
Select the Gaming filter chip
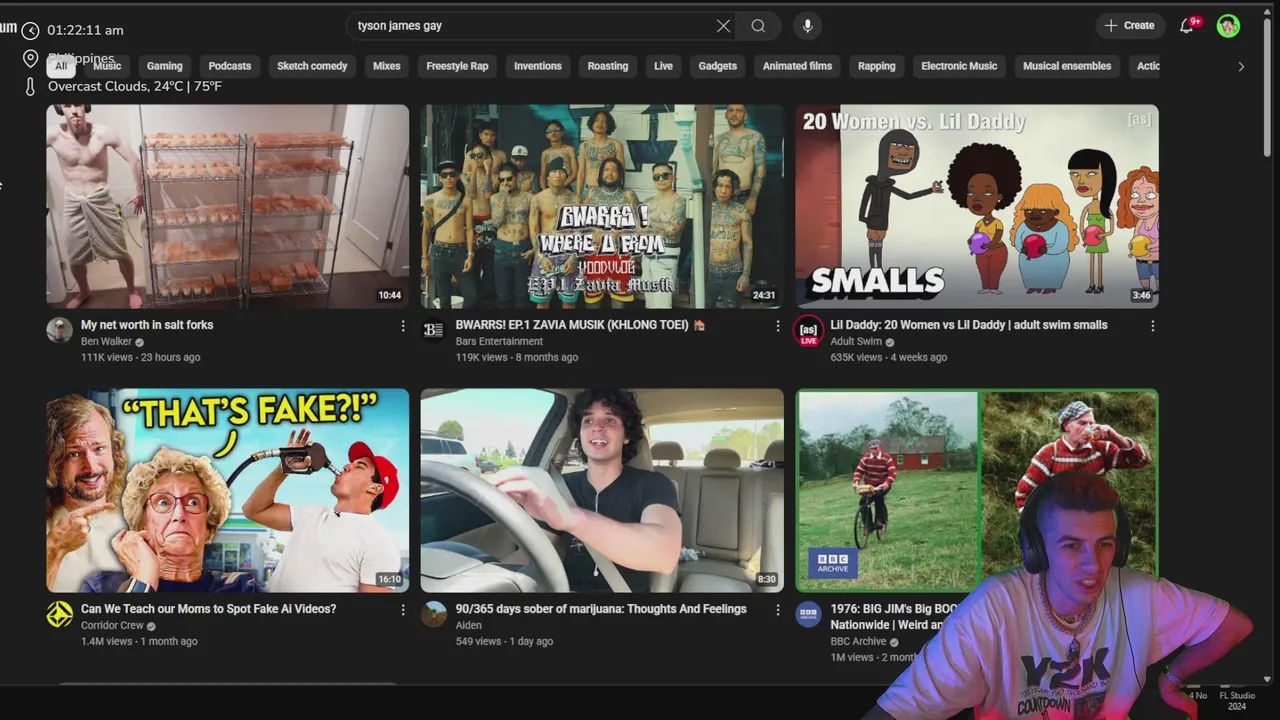[165, 66]
